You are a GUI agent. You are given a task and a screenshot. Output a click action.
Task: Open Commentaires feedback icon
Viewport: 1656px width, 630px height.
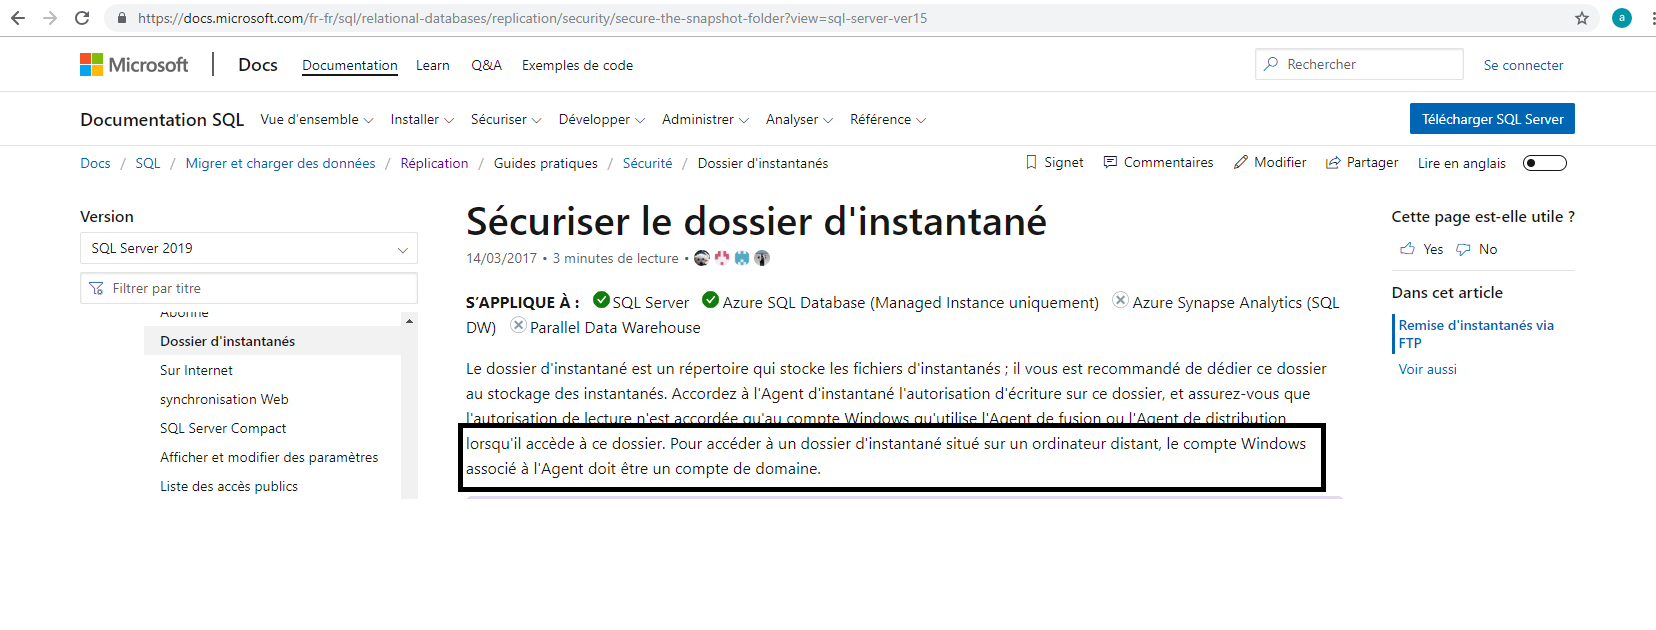pyautogui.click(x=1110, y=162)
